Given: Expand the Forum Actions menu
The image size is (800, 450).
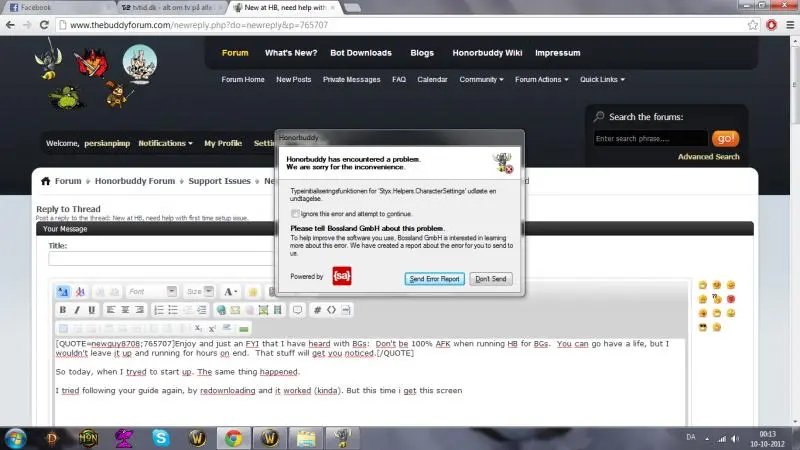Looking at the screenshot, I should coord(541,80).
